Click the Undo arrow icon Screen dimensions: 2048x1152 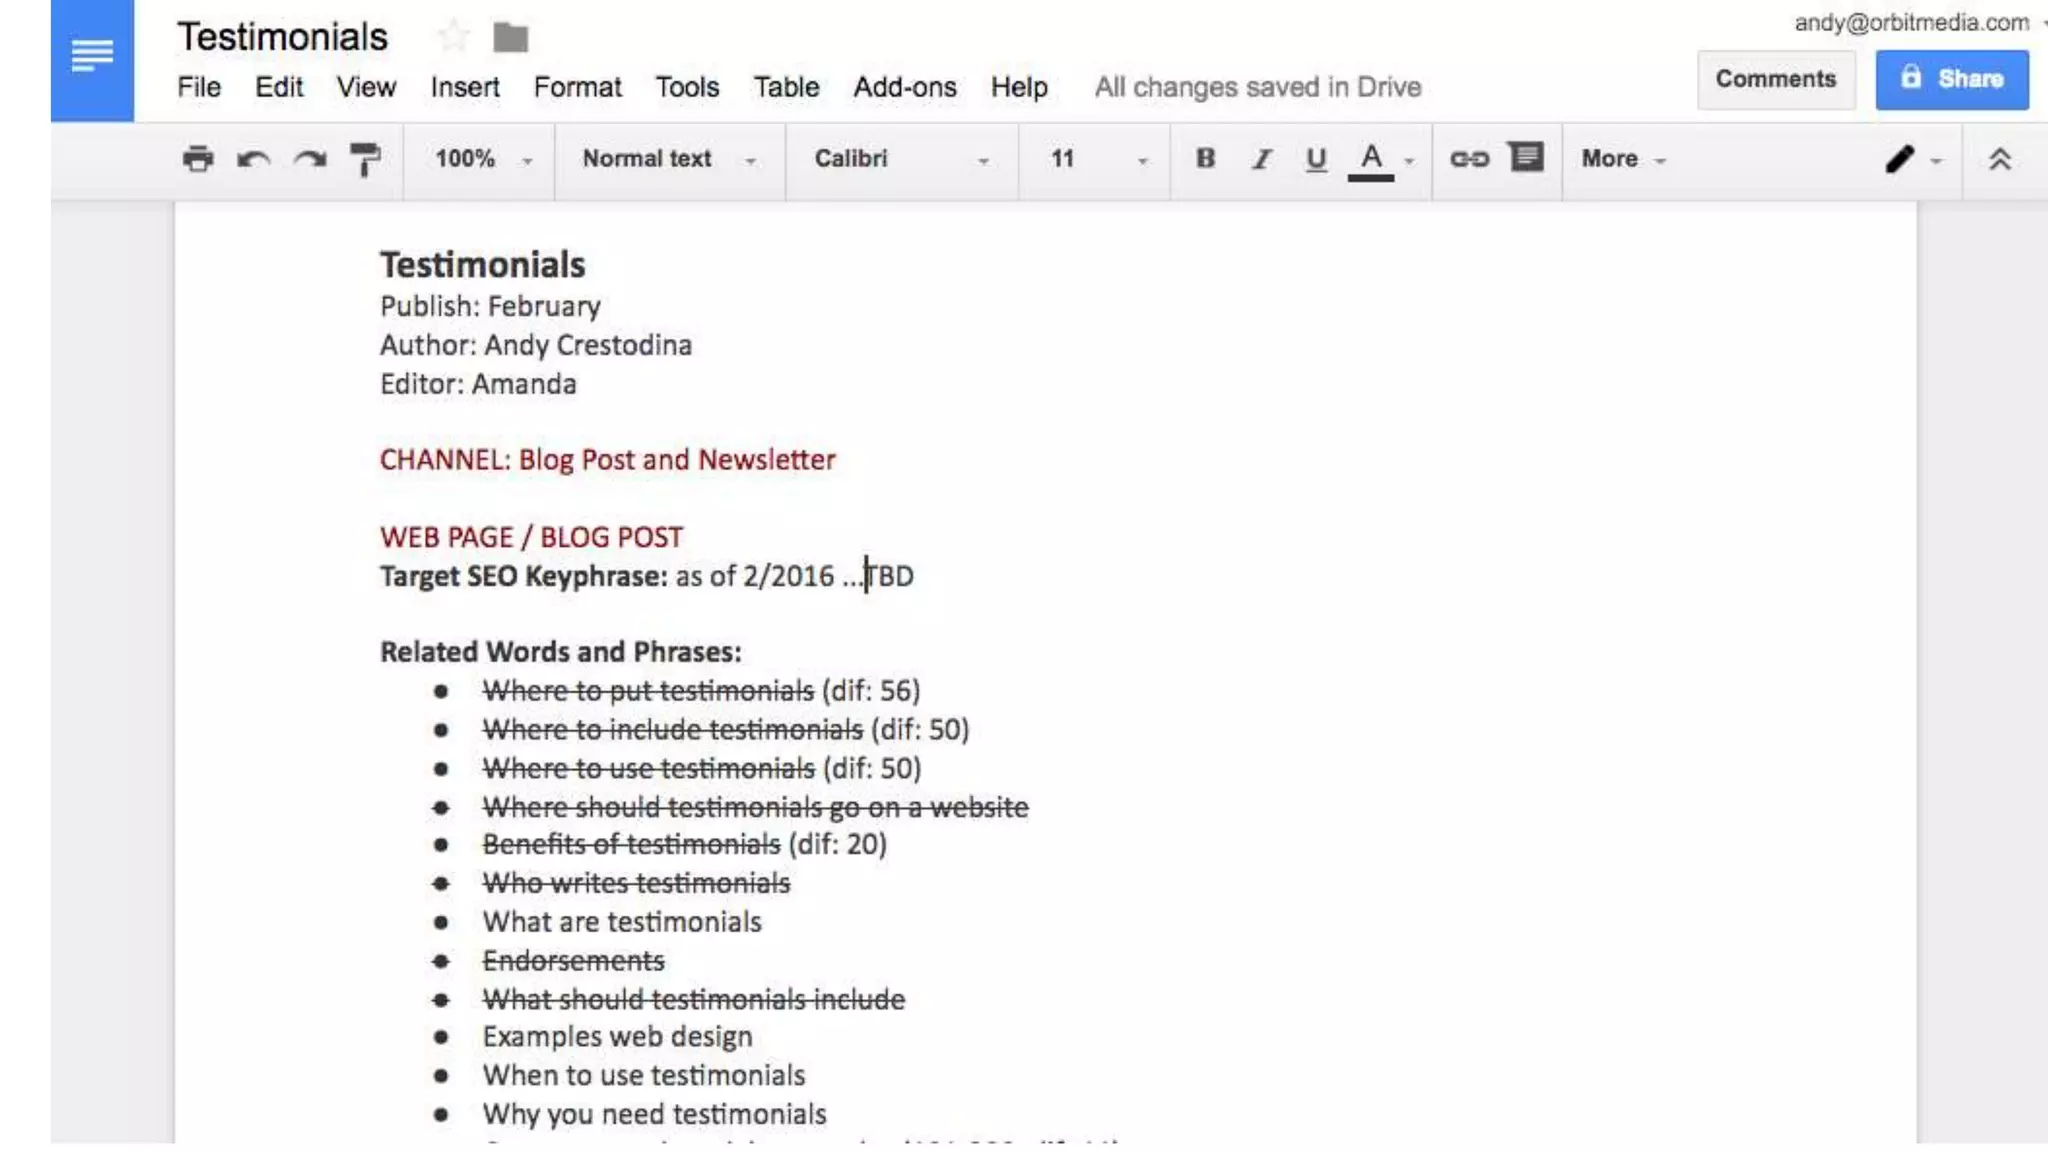[x=253, y=159]
